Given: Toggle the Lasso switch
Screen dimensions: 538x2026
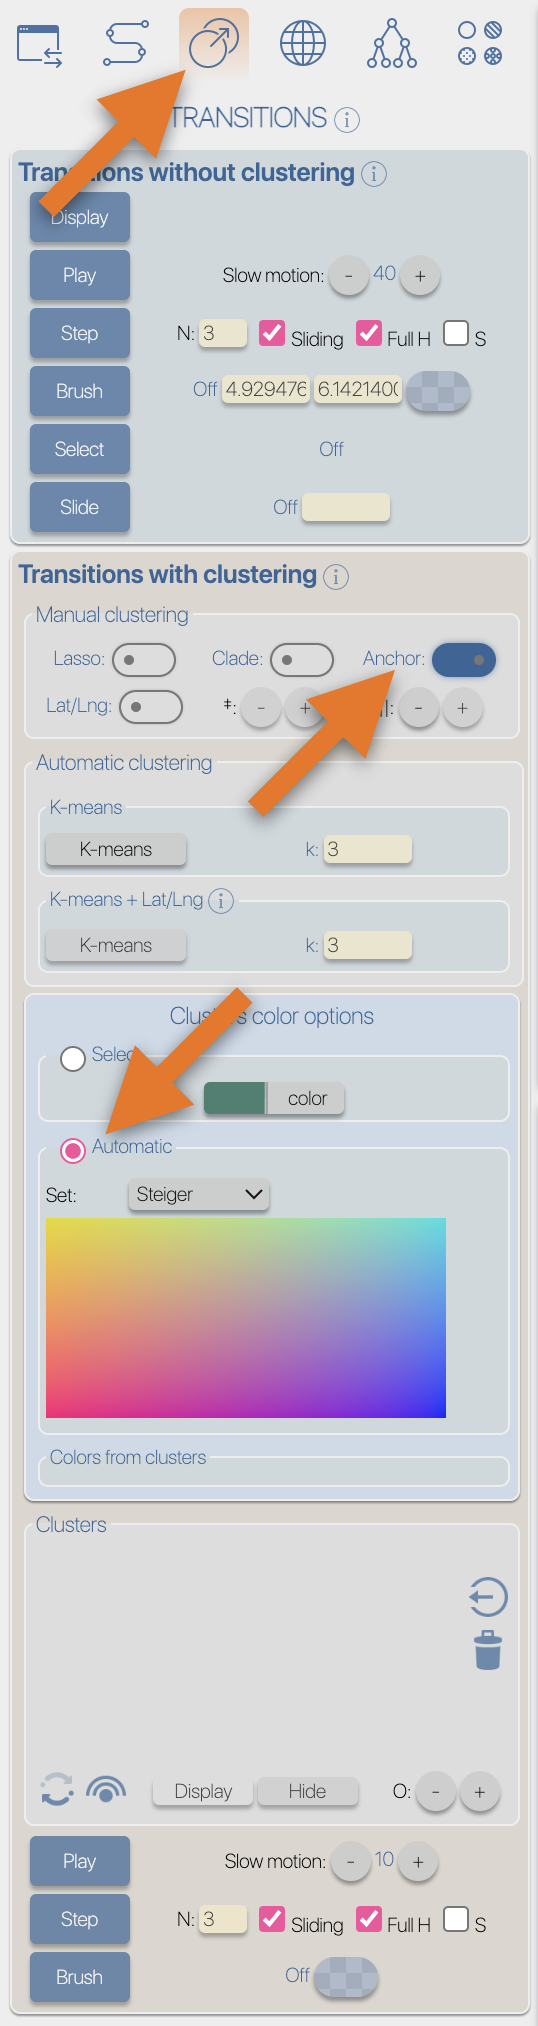Looking at the screenshot, I should coord(144,660).
